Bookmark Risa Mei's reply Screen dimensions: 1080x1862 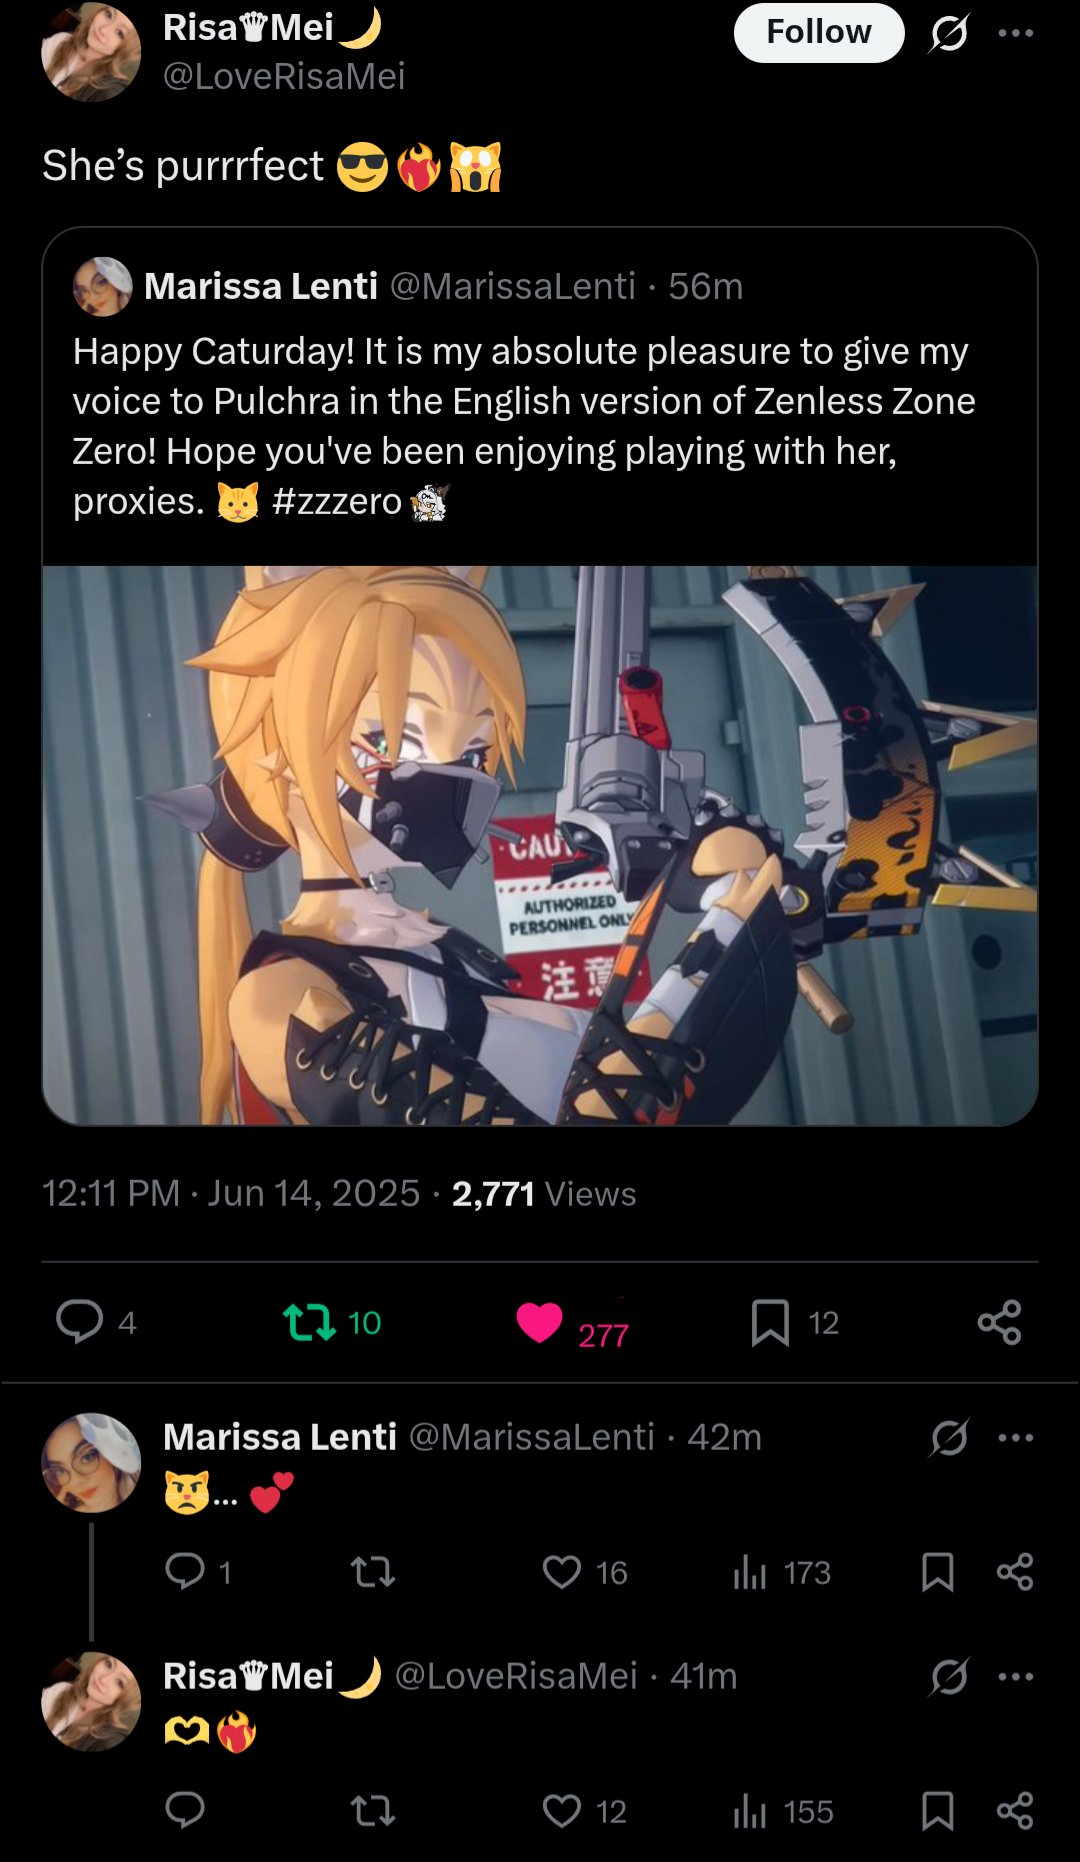[x=937, y=1811]
